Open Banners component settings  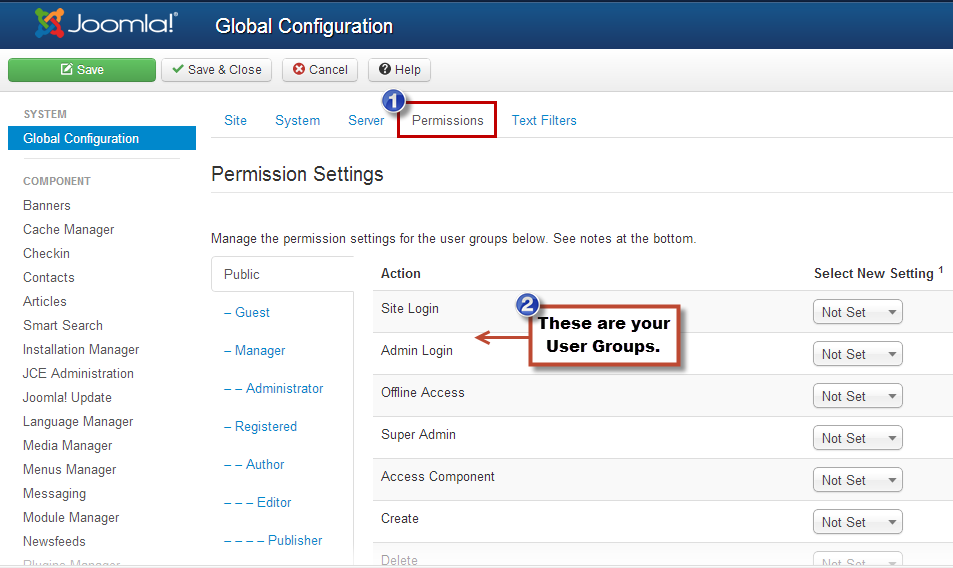click(x=47, y=205)
